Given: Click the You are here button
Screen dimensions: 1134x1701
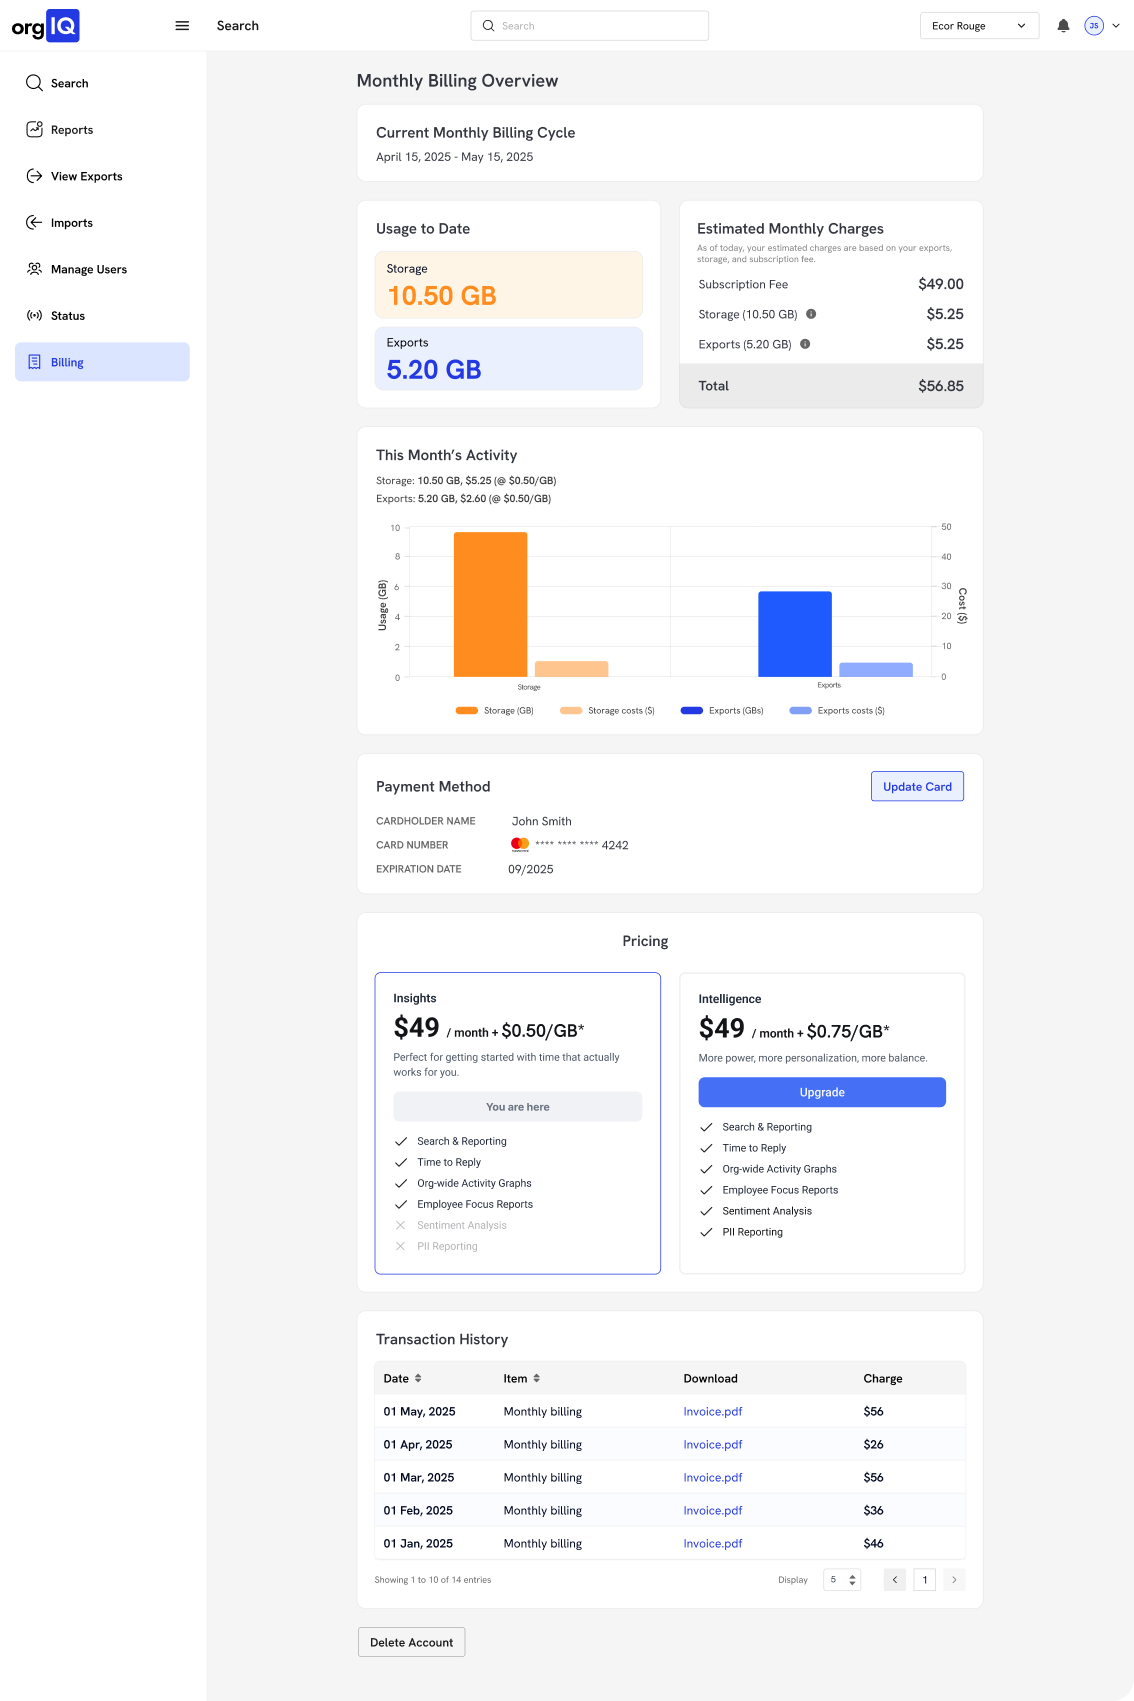Looking at the screenshot, I should click(x=518, y=1107).
